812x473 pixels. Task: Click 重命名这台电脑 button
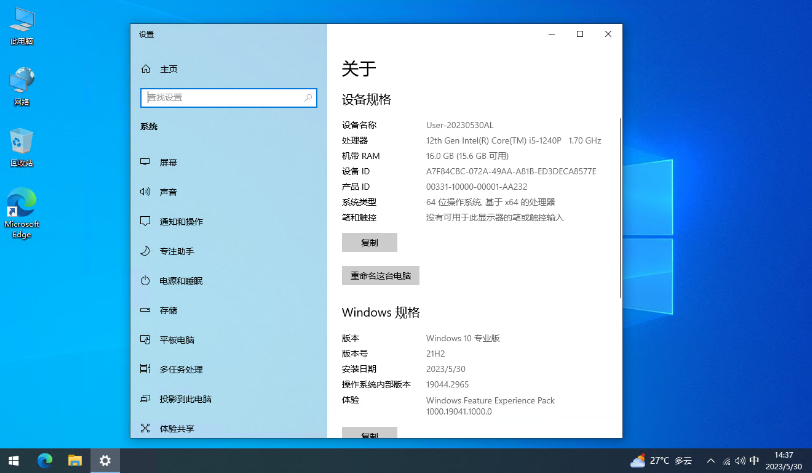(x=380, y=276)
